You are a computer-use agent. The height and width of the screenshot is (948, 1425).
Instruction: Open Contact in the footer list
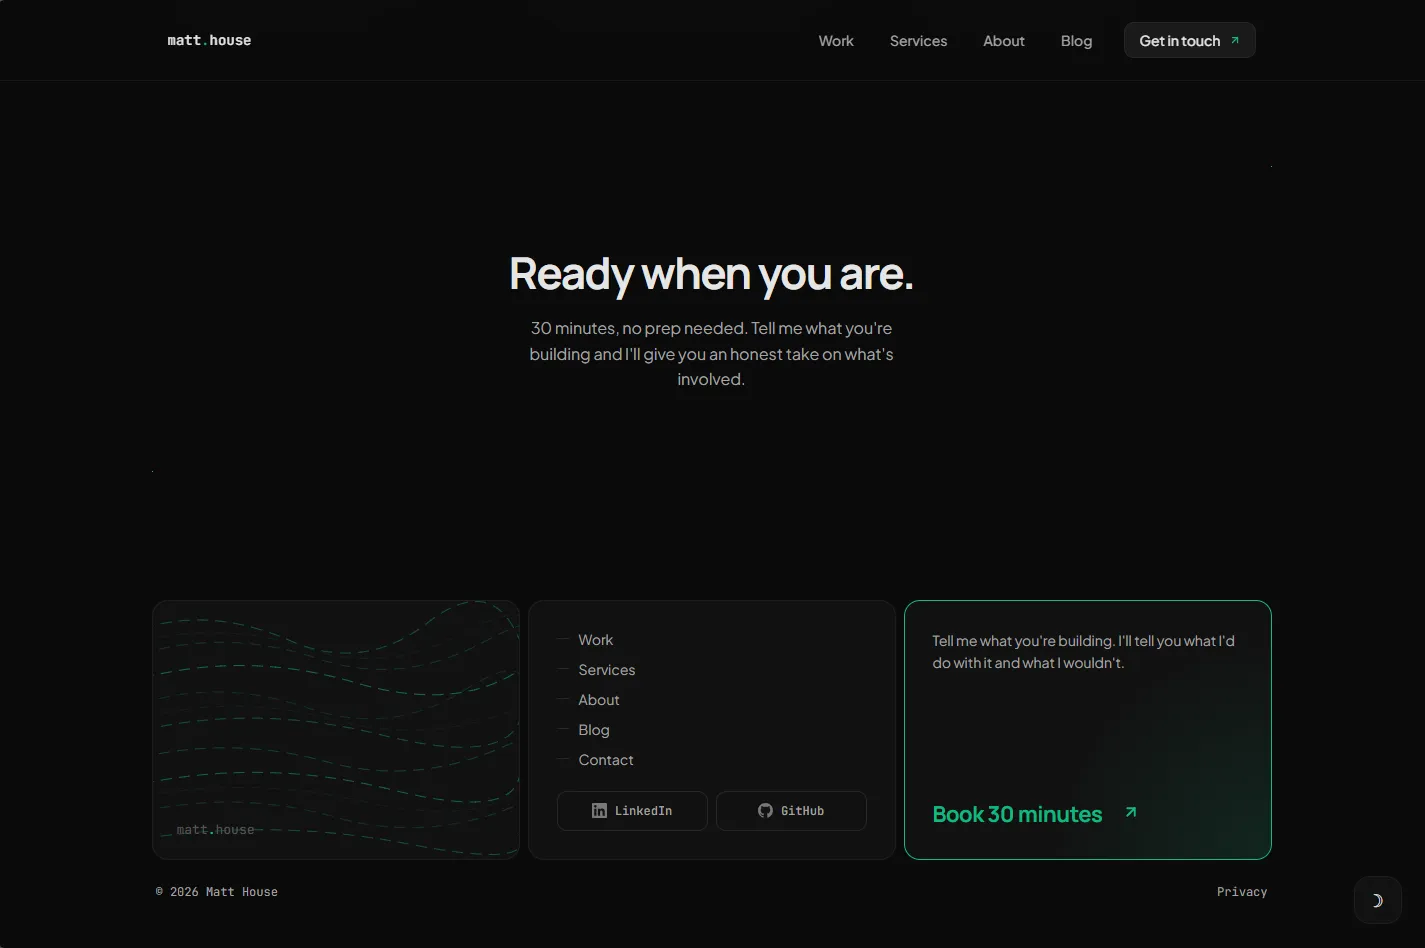tap(606, 760)
